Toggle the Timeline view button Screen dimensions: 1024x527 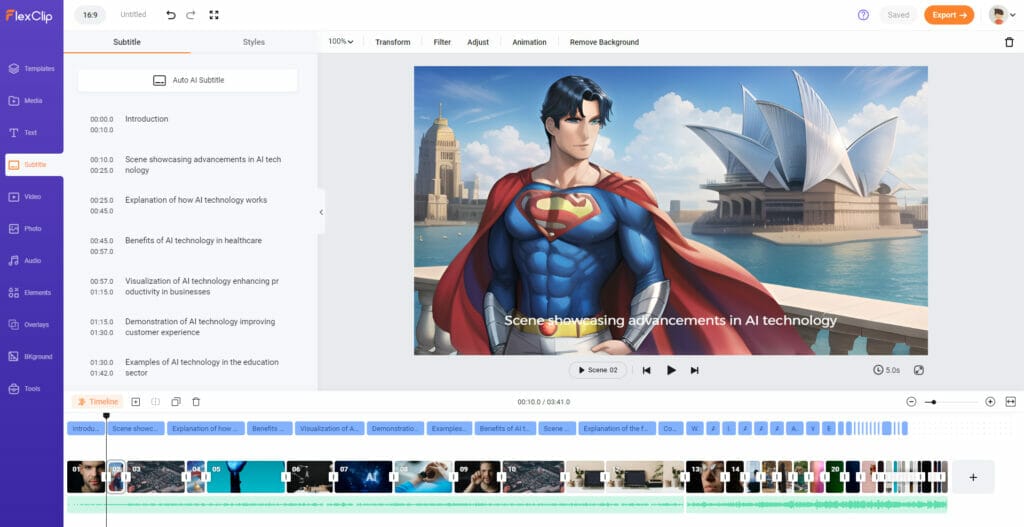point(97,402)
